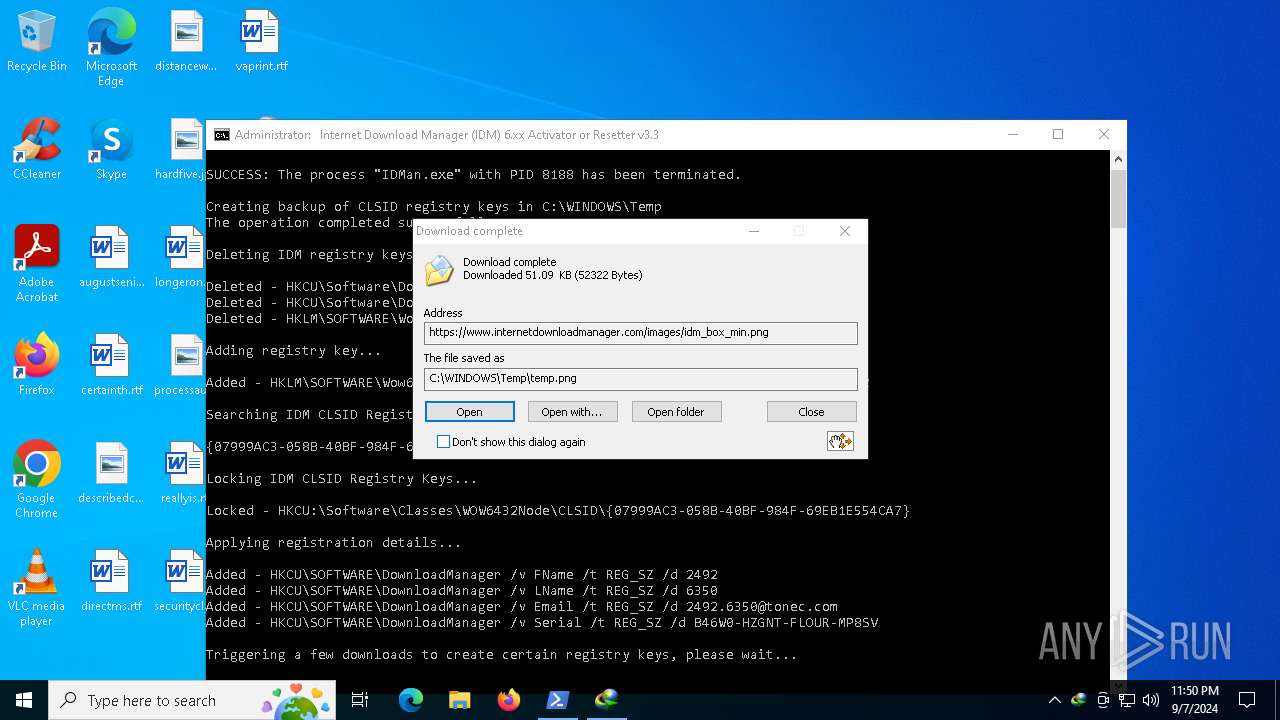Click the console window system menu icon
The width and height of the screenshot is (1280, 720).
(222, 135)
